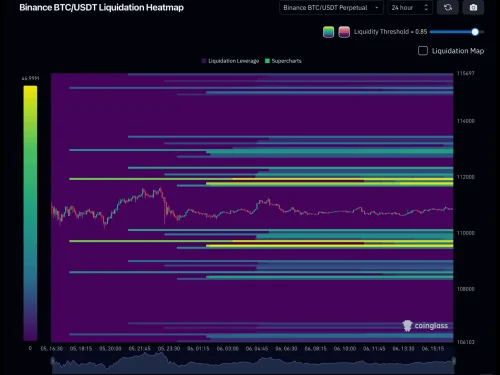The width and height of the screenshot is (500, 375).
Task: Change the 24 hour time range selector
Action: click(410, 7)
